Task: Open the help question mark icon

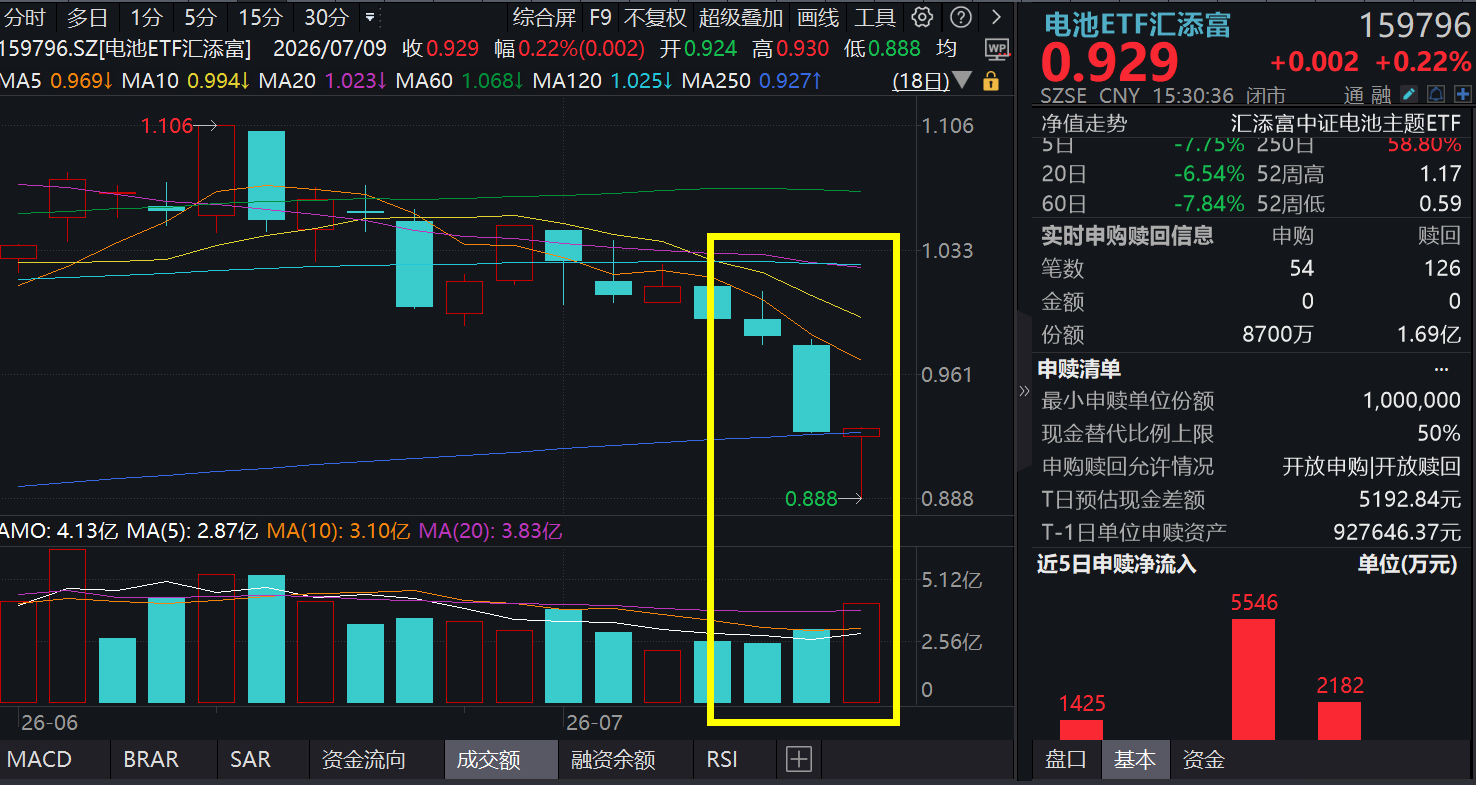Action: click(x=960, y=17)
